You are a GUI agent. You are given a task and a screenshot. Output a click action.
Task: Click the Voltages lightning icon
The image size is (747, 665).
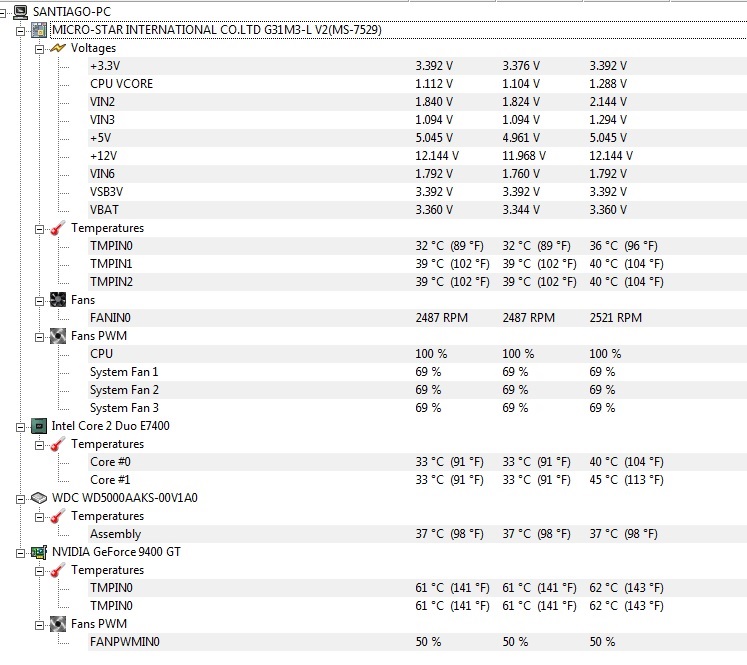point(58,48)
